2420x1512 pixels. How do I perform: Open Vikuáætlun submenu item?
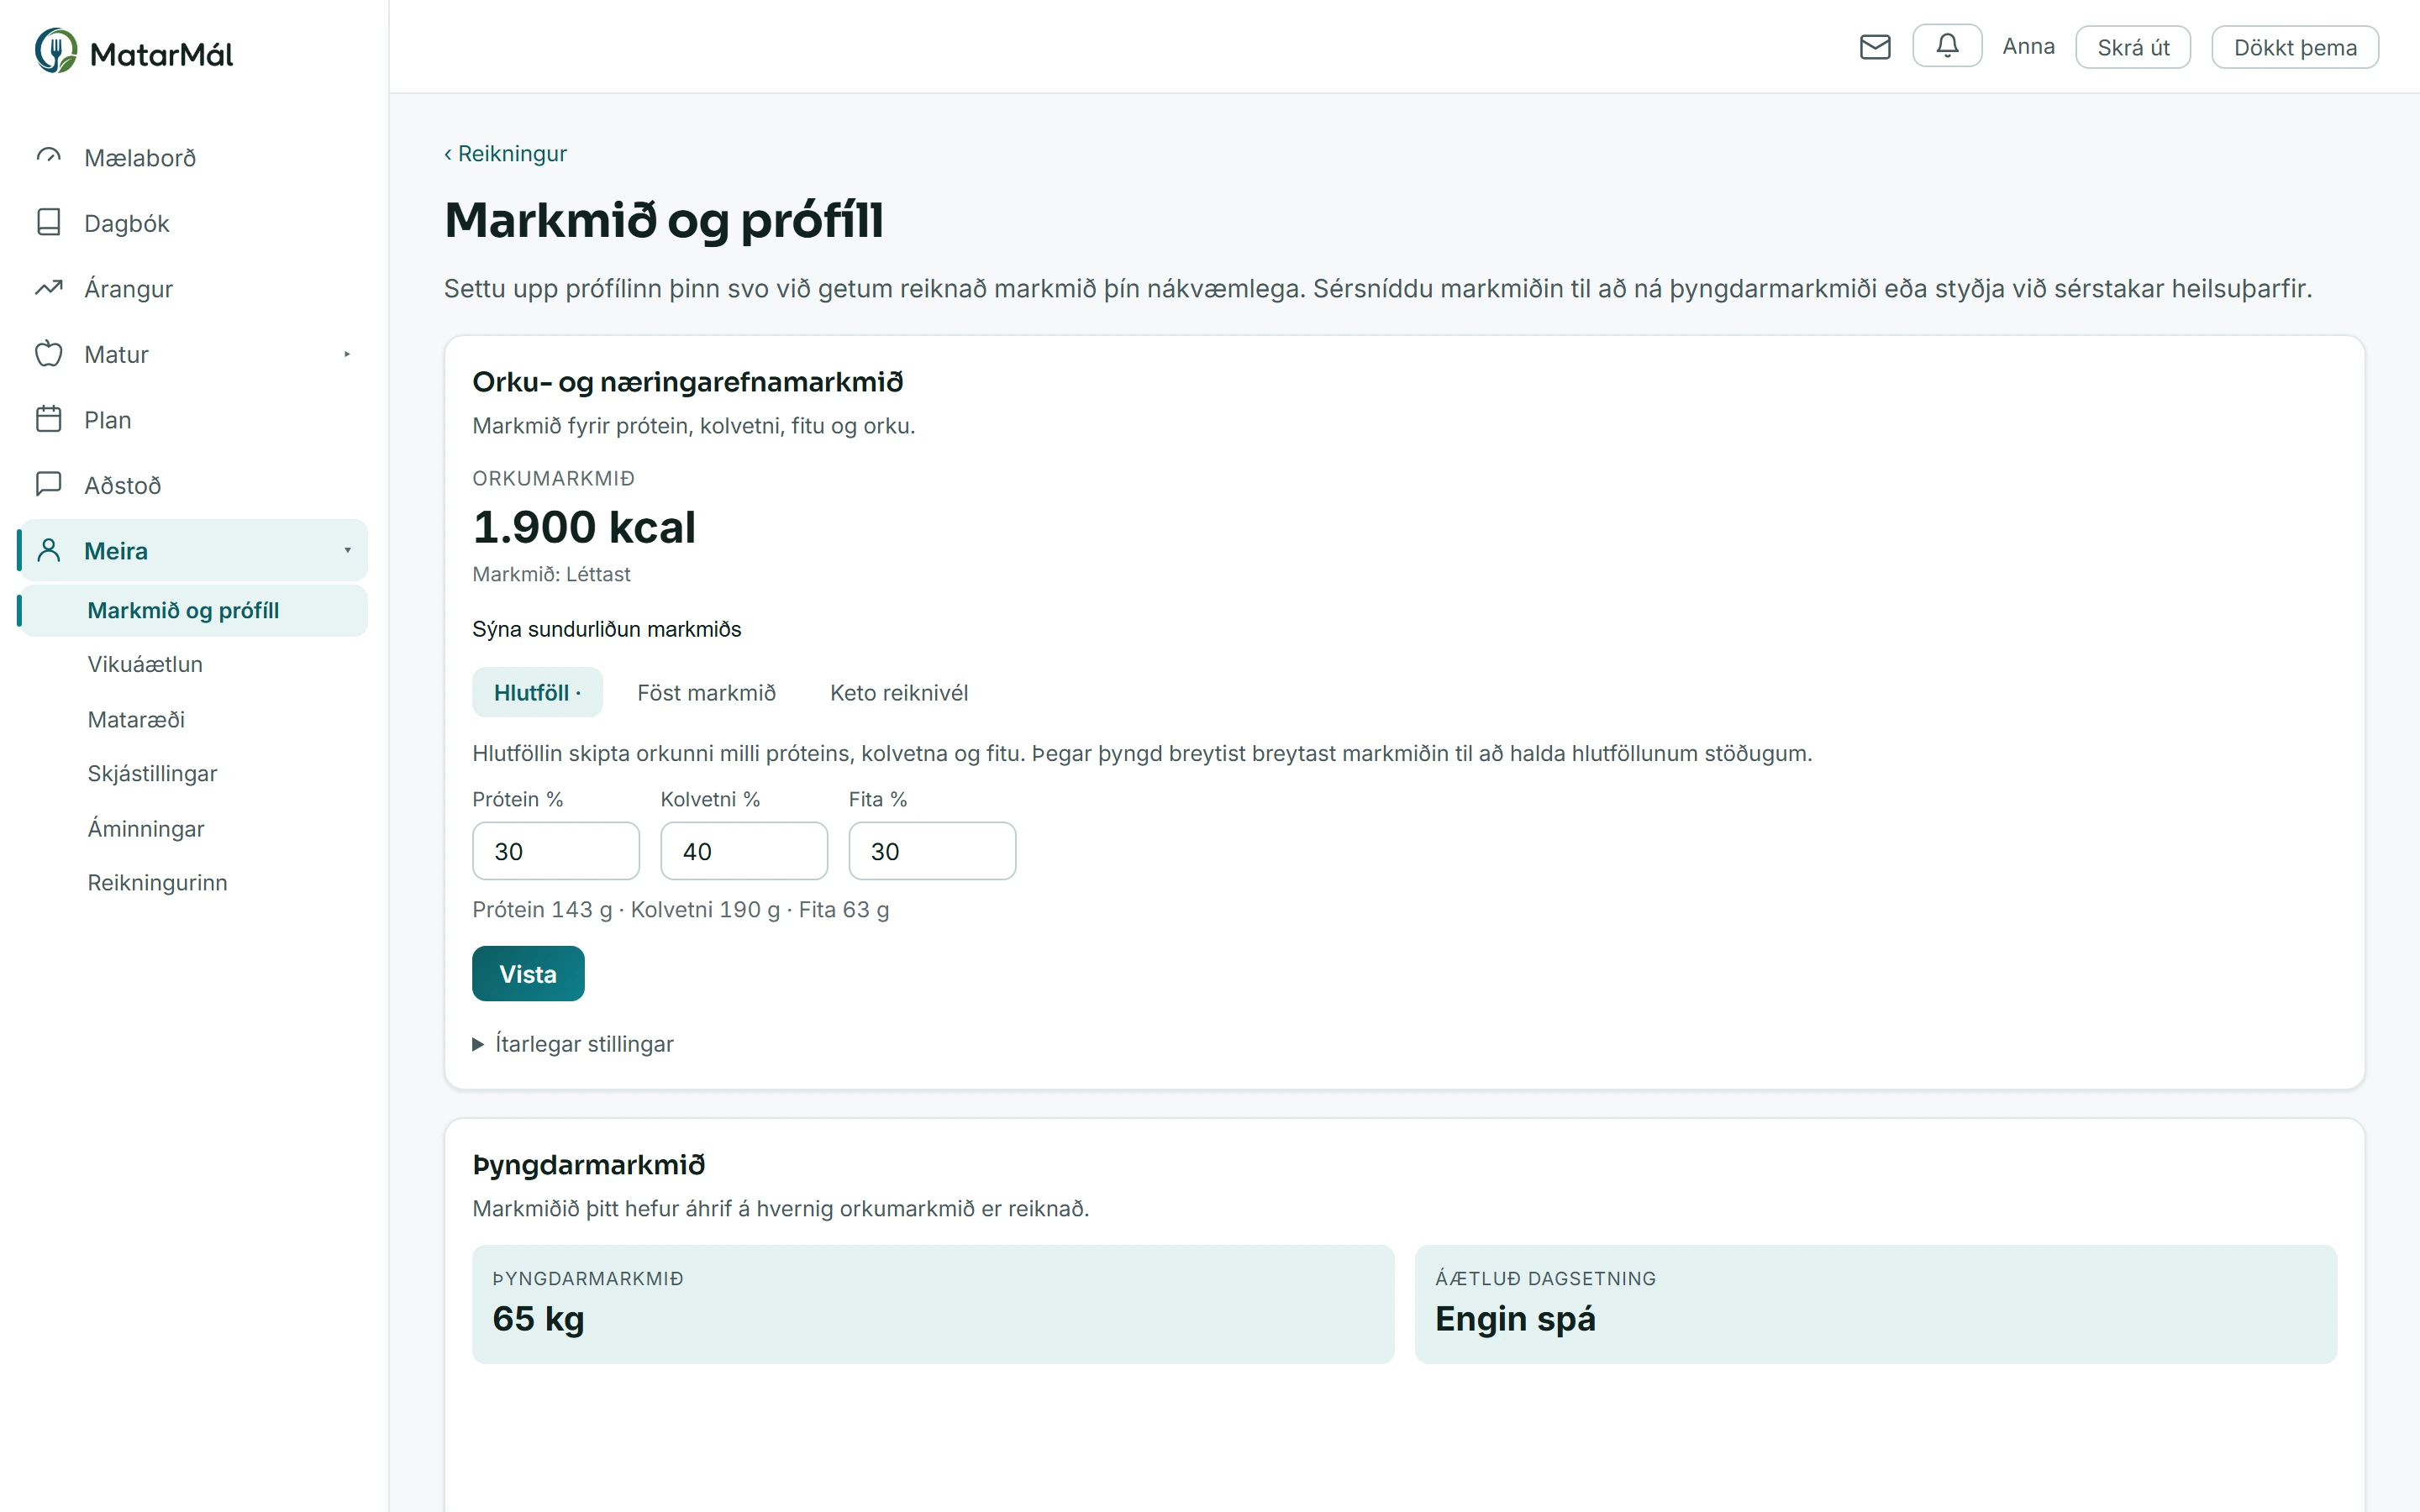point(194,664)
